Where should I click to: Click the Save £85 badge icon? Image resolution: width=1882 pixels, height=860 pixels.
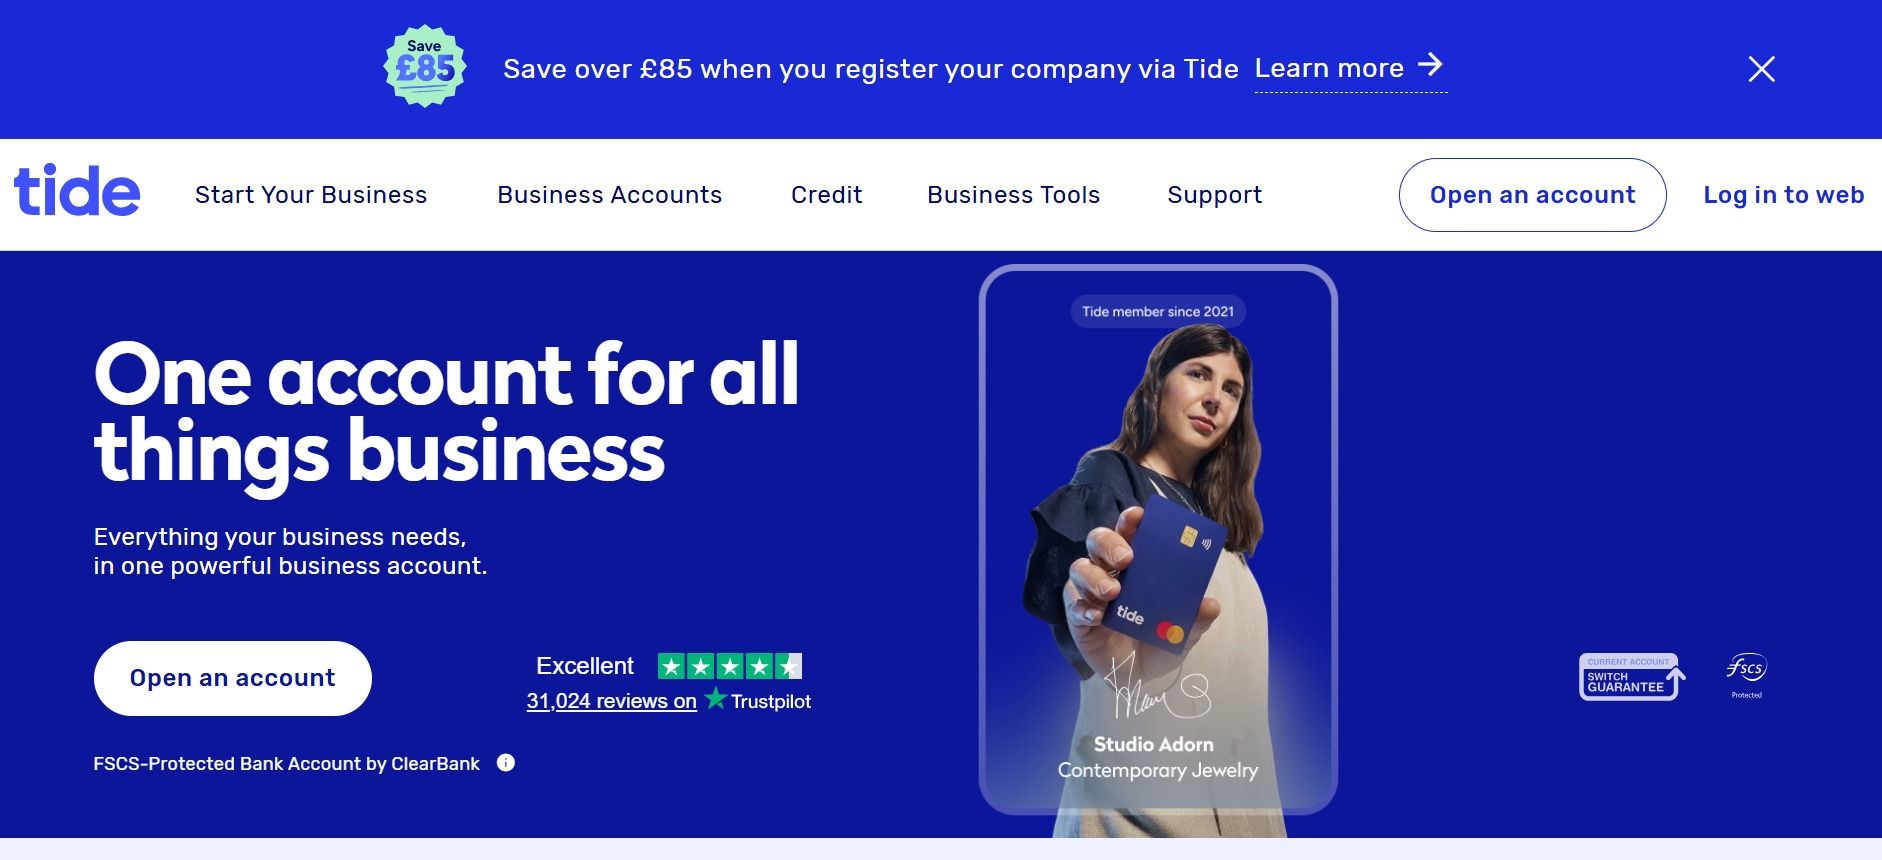(x=425, y=67)
